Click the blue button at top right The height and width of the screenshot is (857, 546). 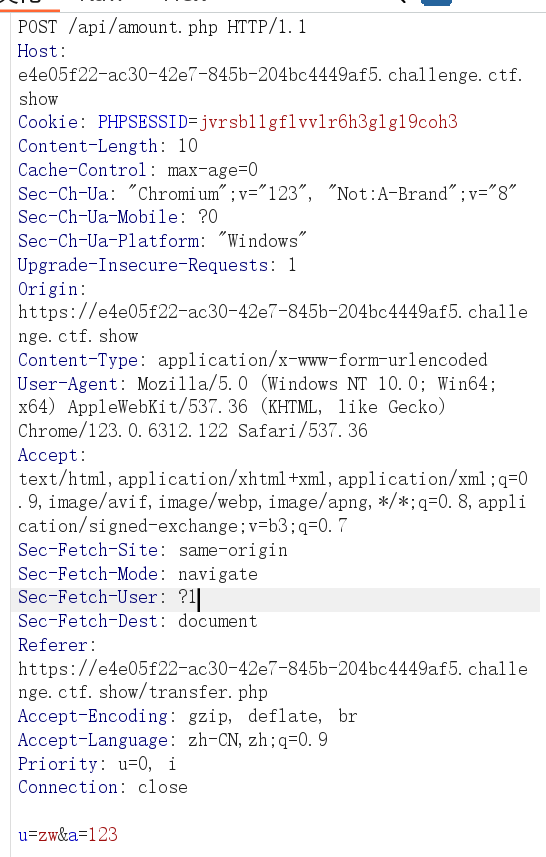pyautogui.click(x=436, y=2)
